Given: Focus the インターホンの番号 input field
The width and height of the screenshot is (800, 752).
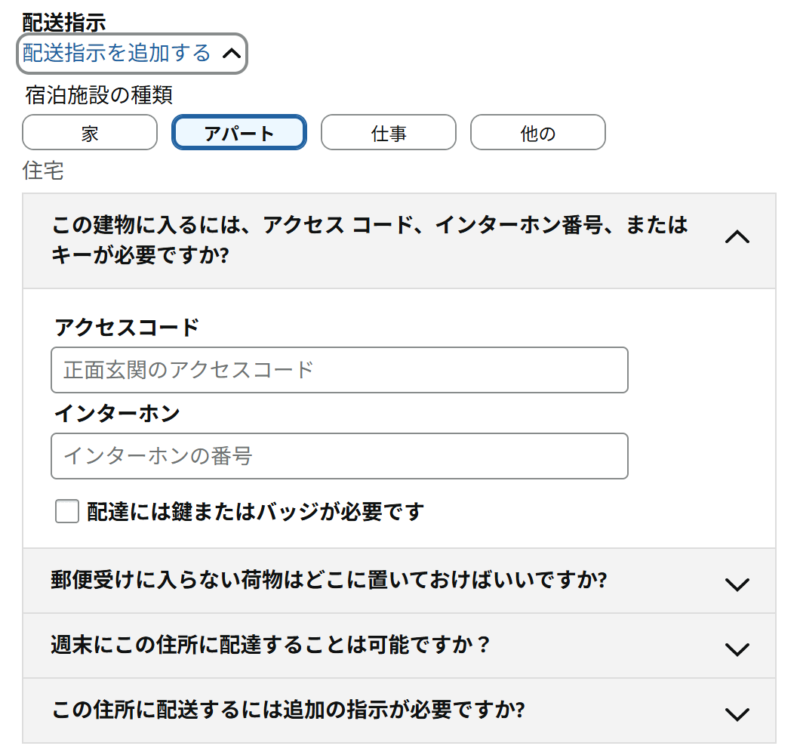Looking at the screenshot, I should [339, 456].
